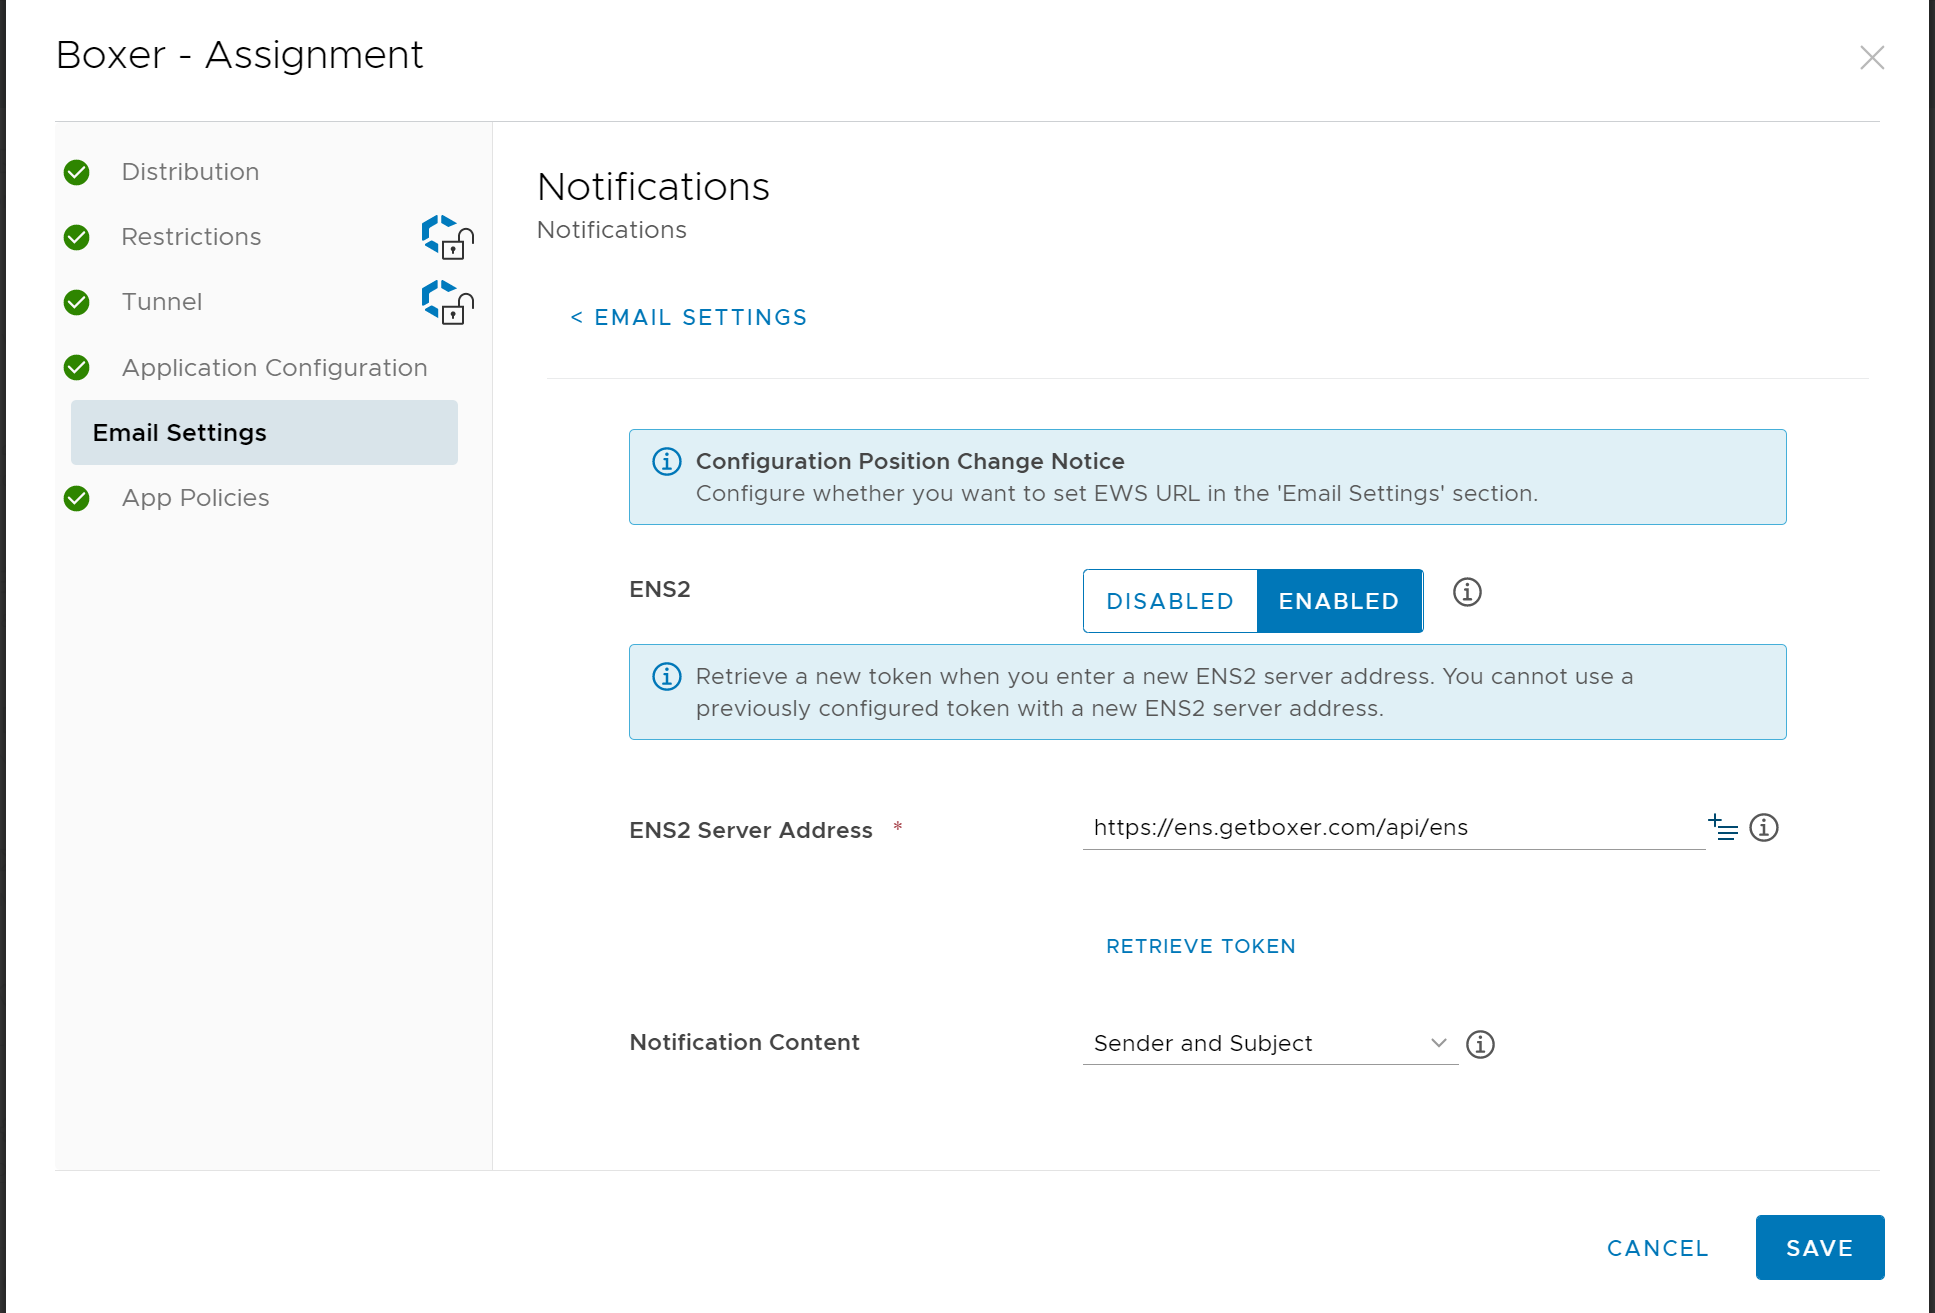Set ENS2 to Enabled
1935x1313 pixels.
coord(1339,601)
